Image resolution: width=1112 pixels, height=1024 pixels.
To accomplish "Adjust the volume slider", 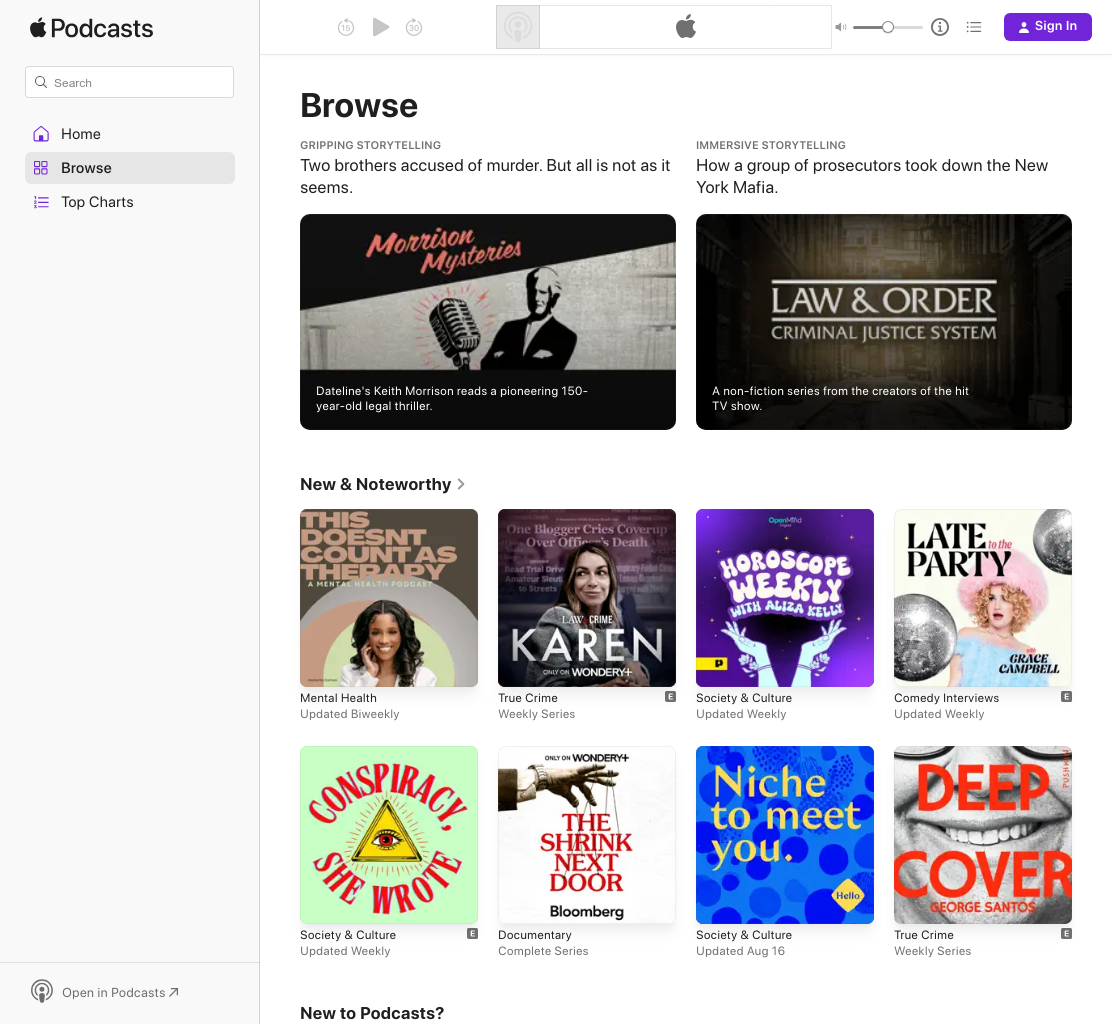I will pyautogui.click(x=887, y=27).
